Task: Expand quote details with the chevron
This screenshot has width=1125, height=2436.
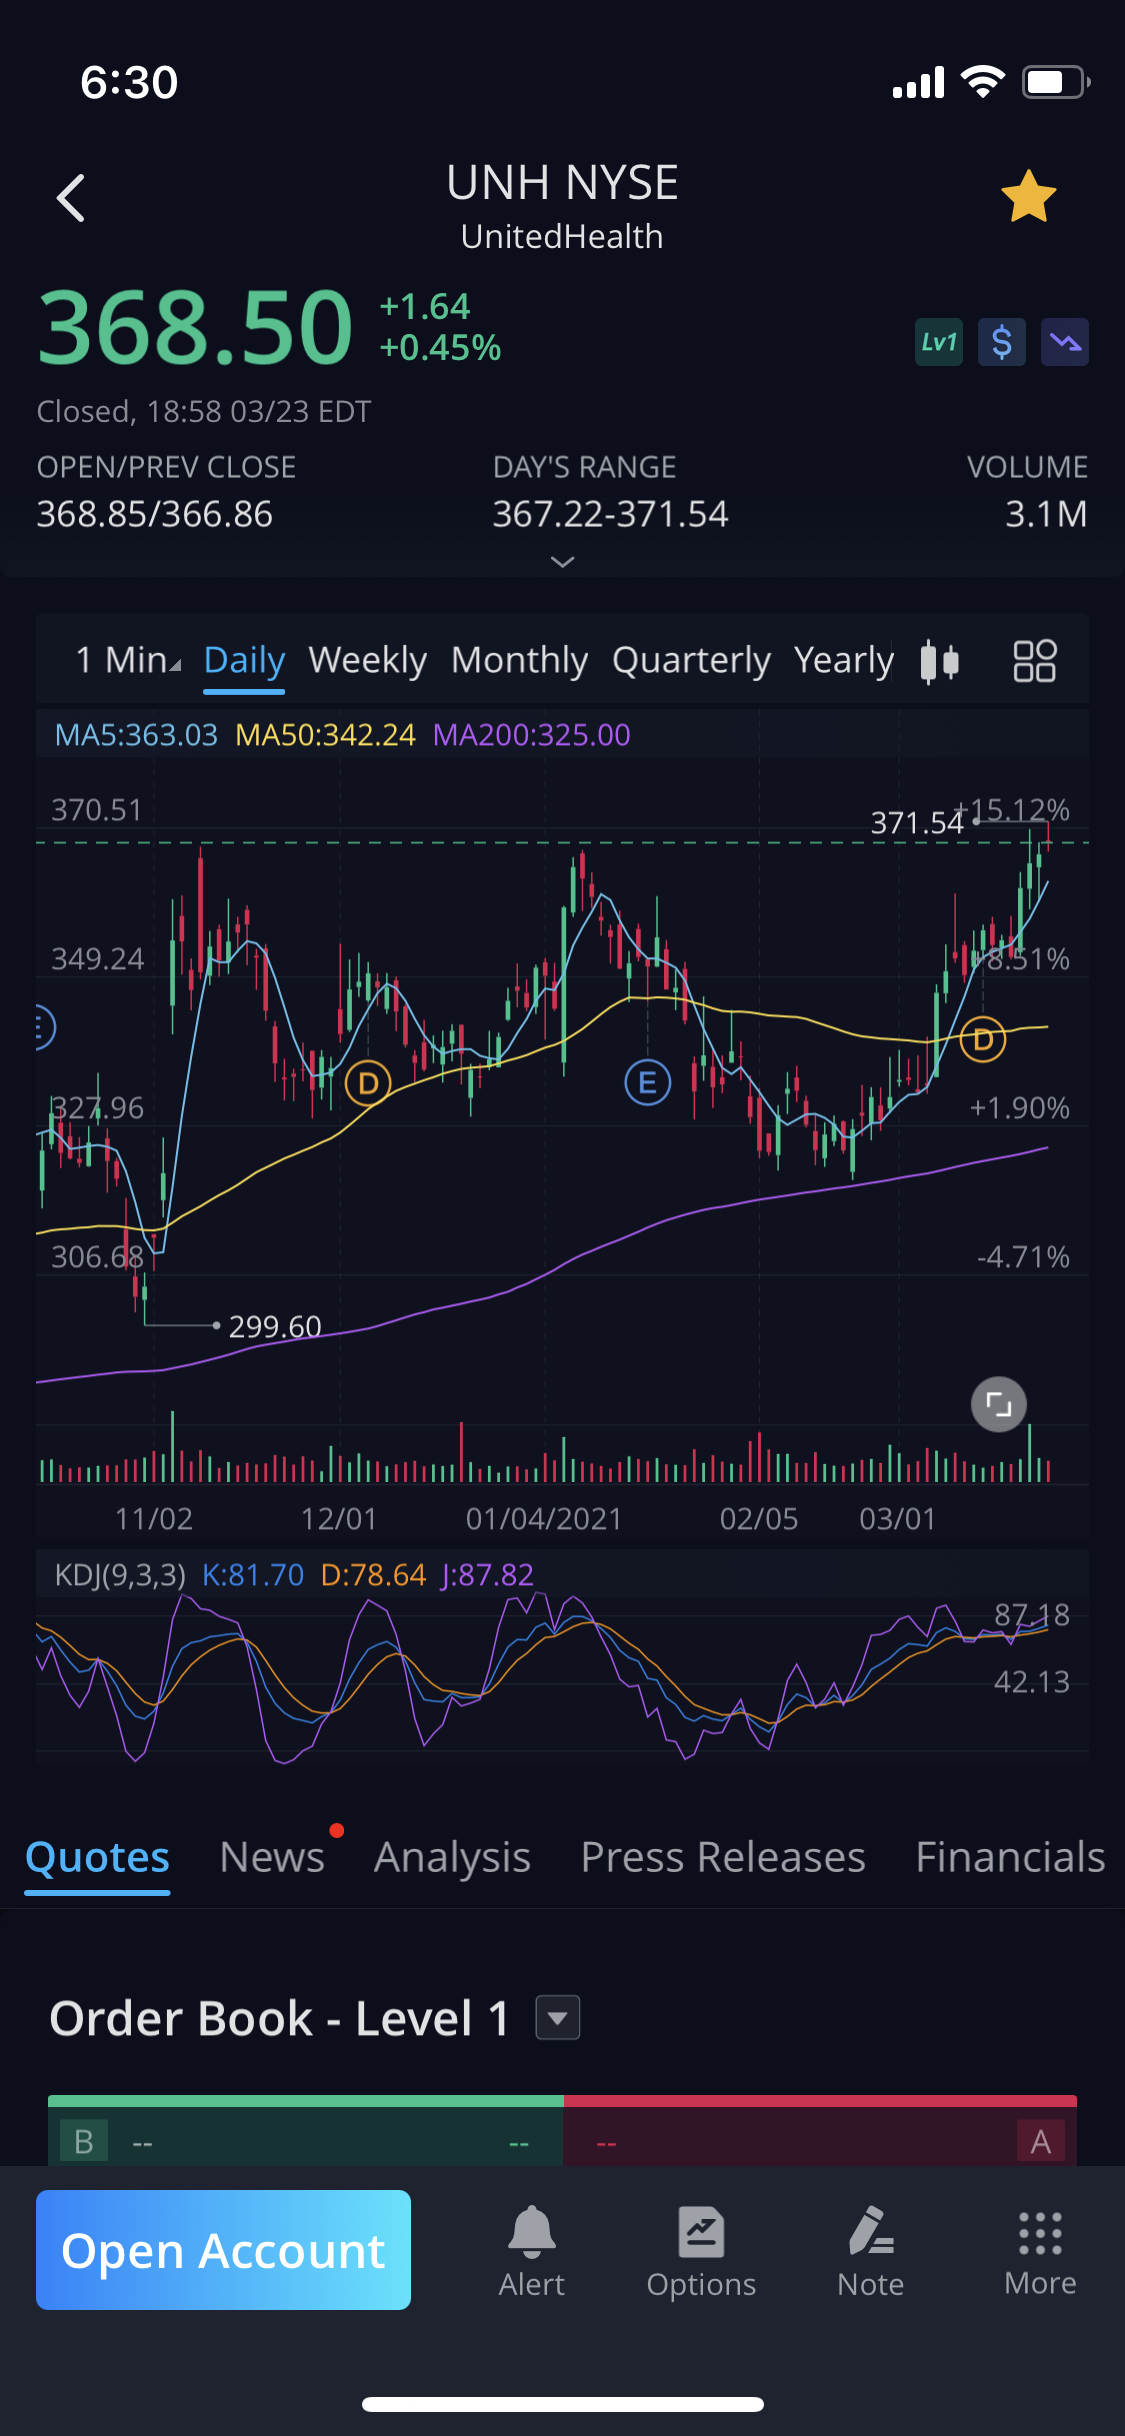Action: click(x=563, y=562)
